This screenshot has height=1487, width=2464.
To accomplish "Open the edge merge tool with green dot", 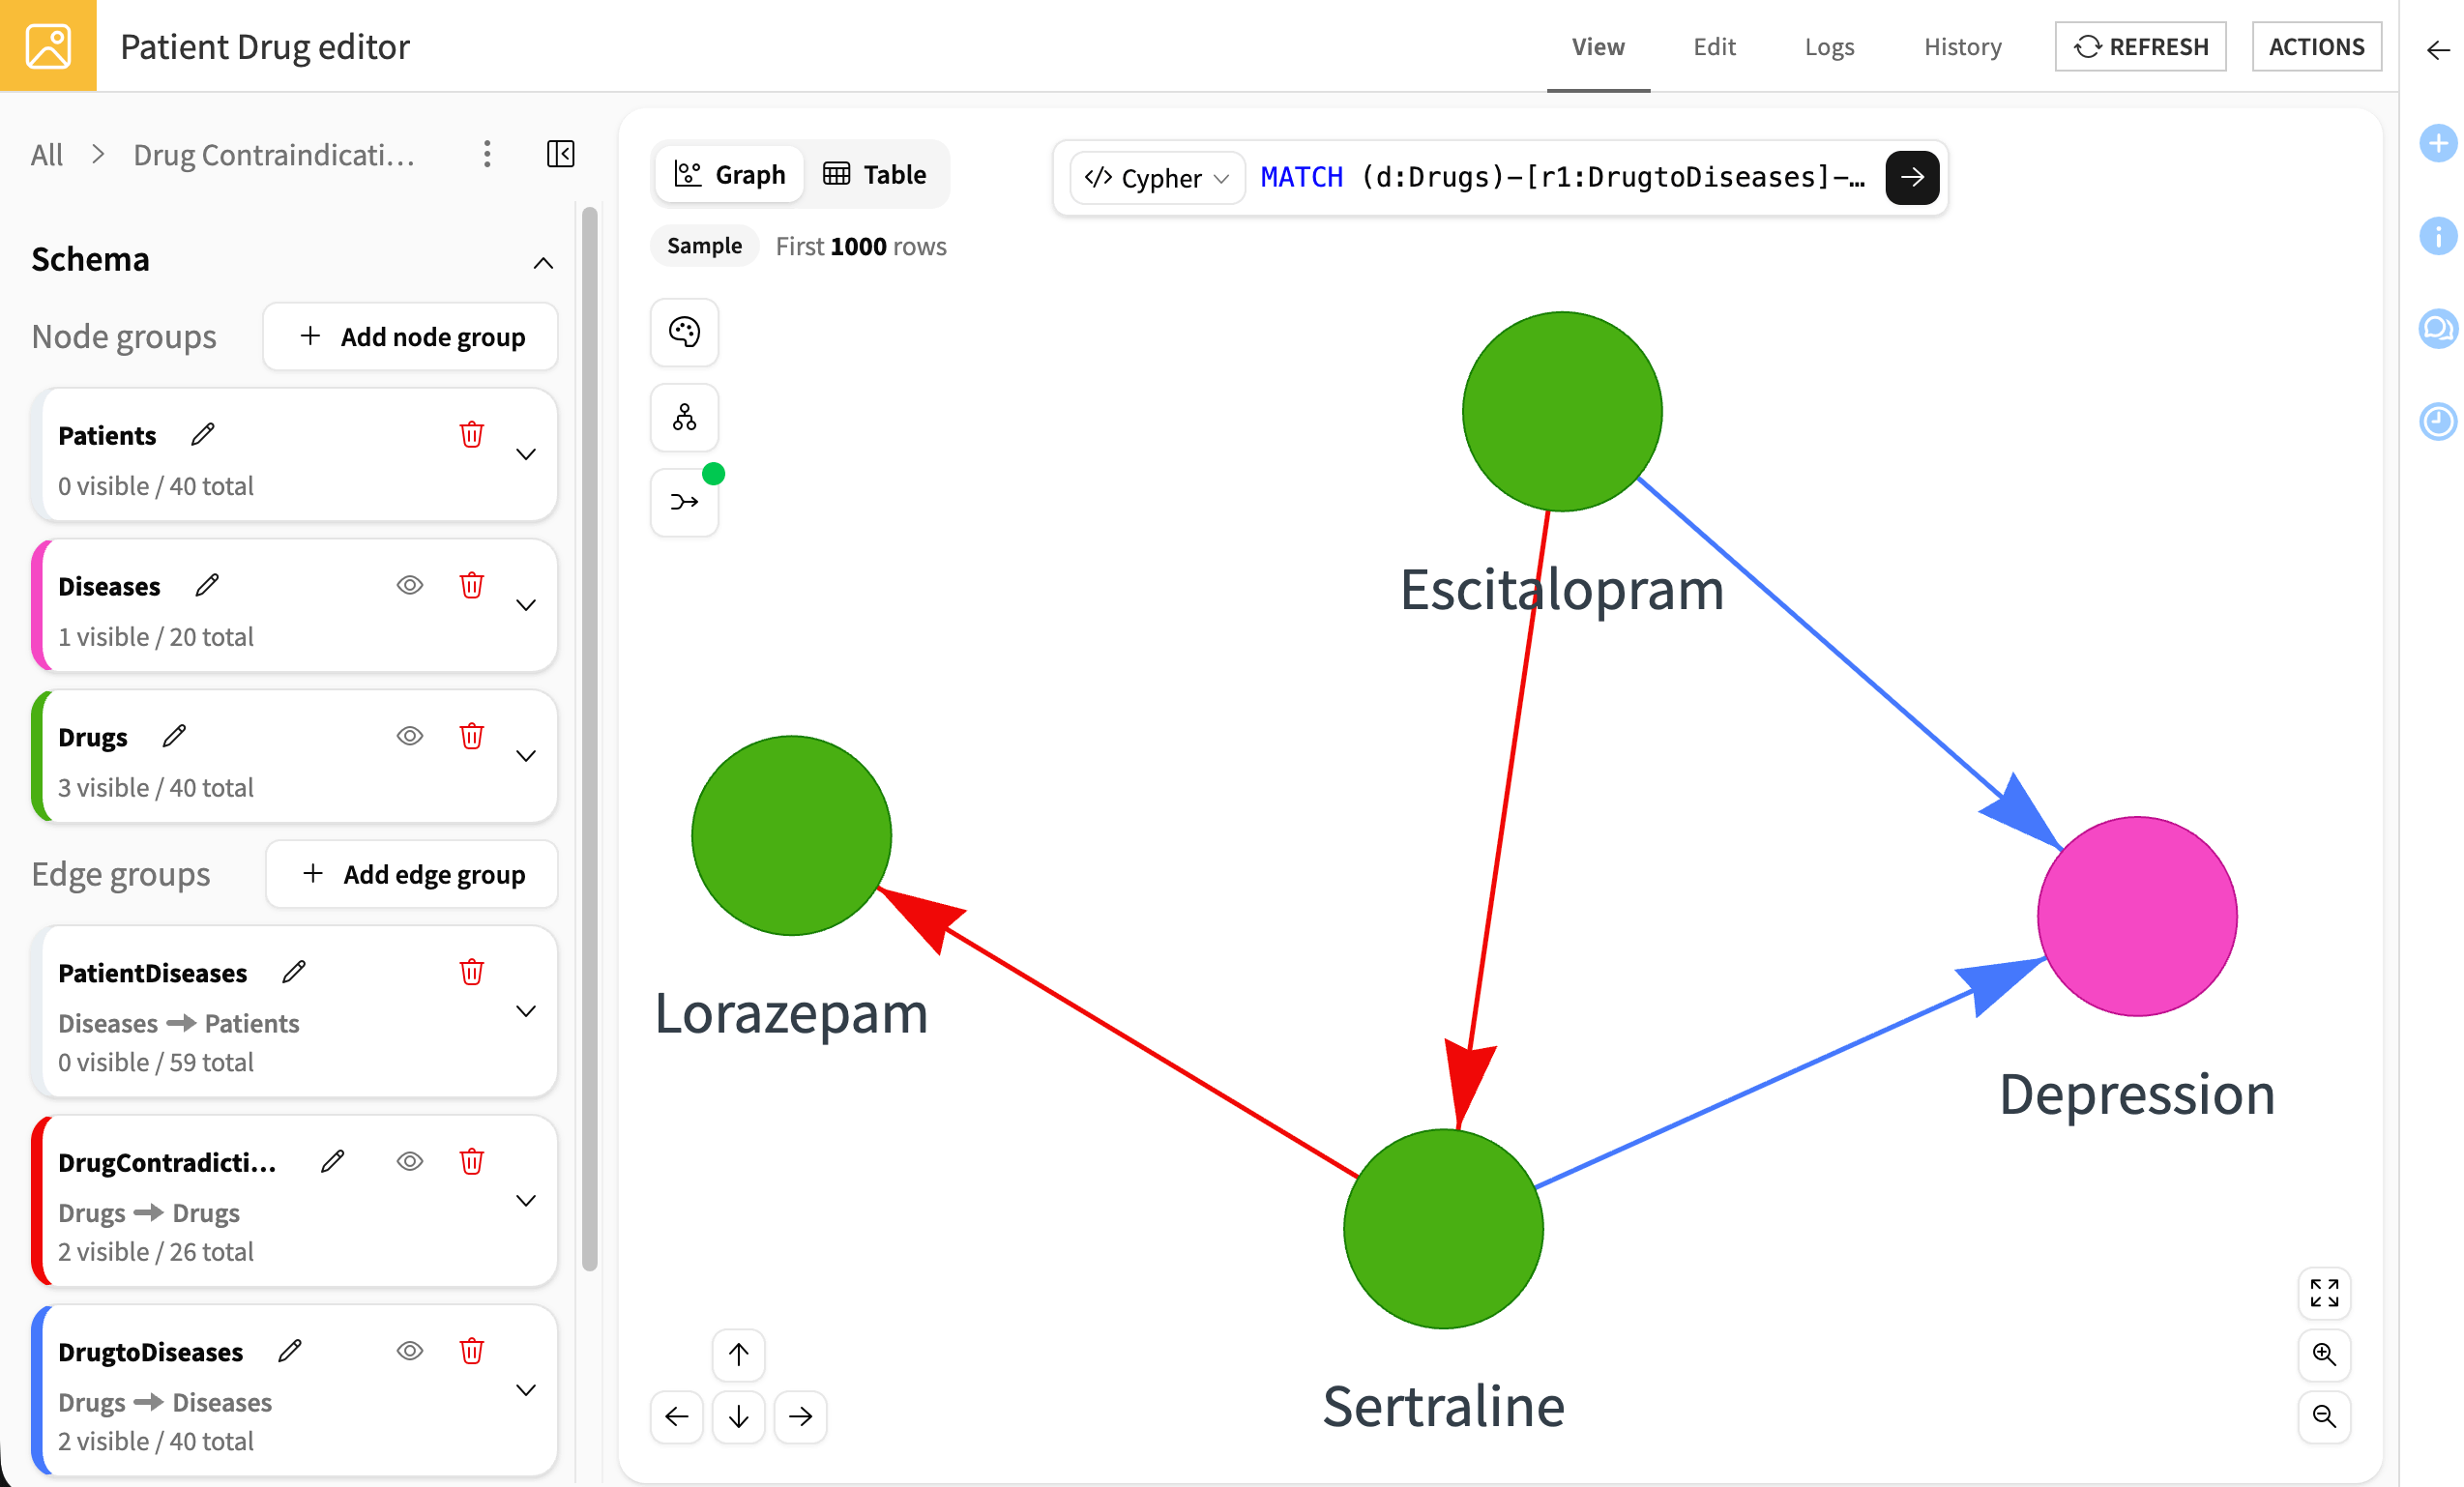I will click(x=684, y=502).
